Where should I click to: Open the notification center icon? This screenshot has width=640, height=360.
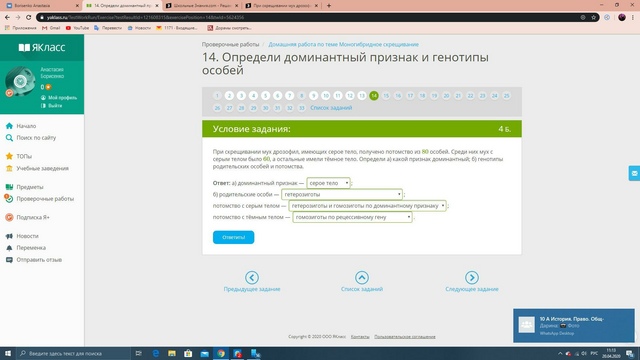[x=630, y=353]
